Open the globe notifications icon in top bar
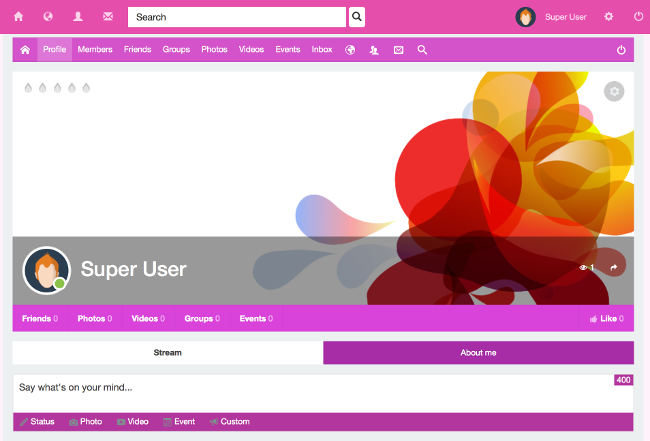650x441 pixels. coord(48,17)
